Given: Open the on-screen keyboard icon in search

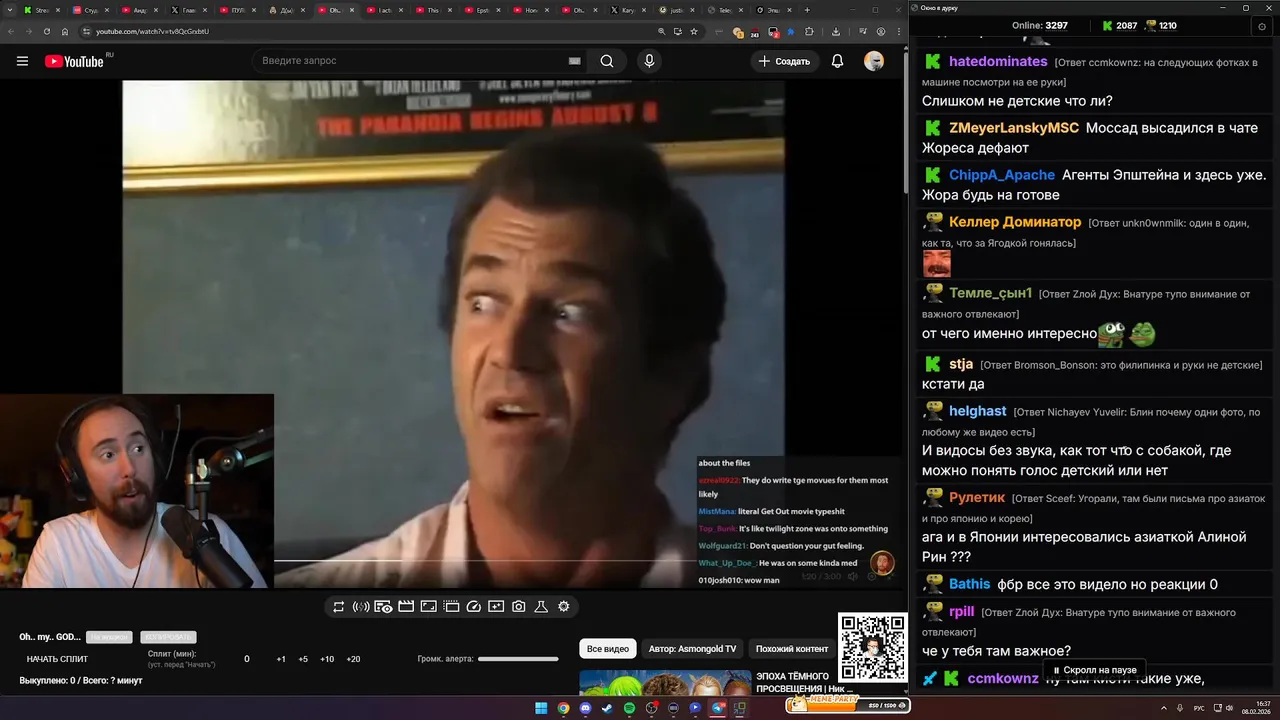Looking at the screenshot, I should (x=575, y=61).
